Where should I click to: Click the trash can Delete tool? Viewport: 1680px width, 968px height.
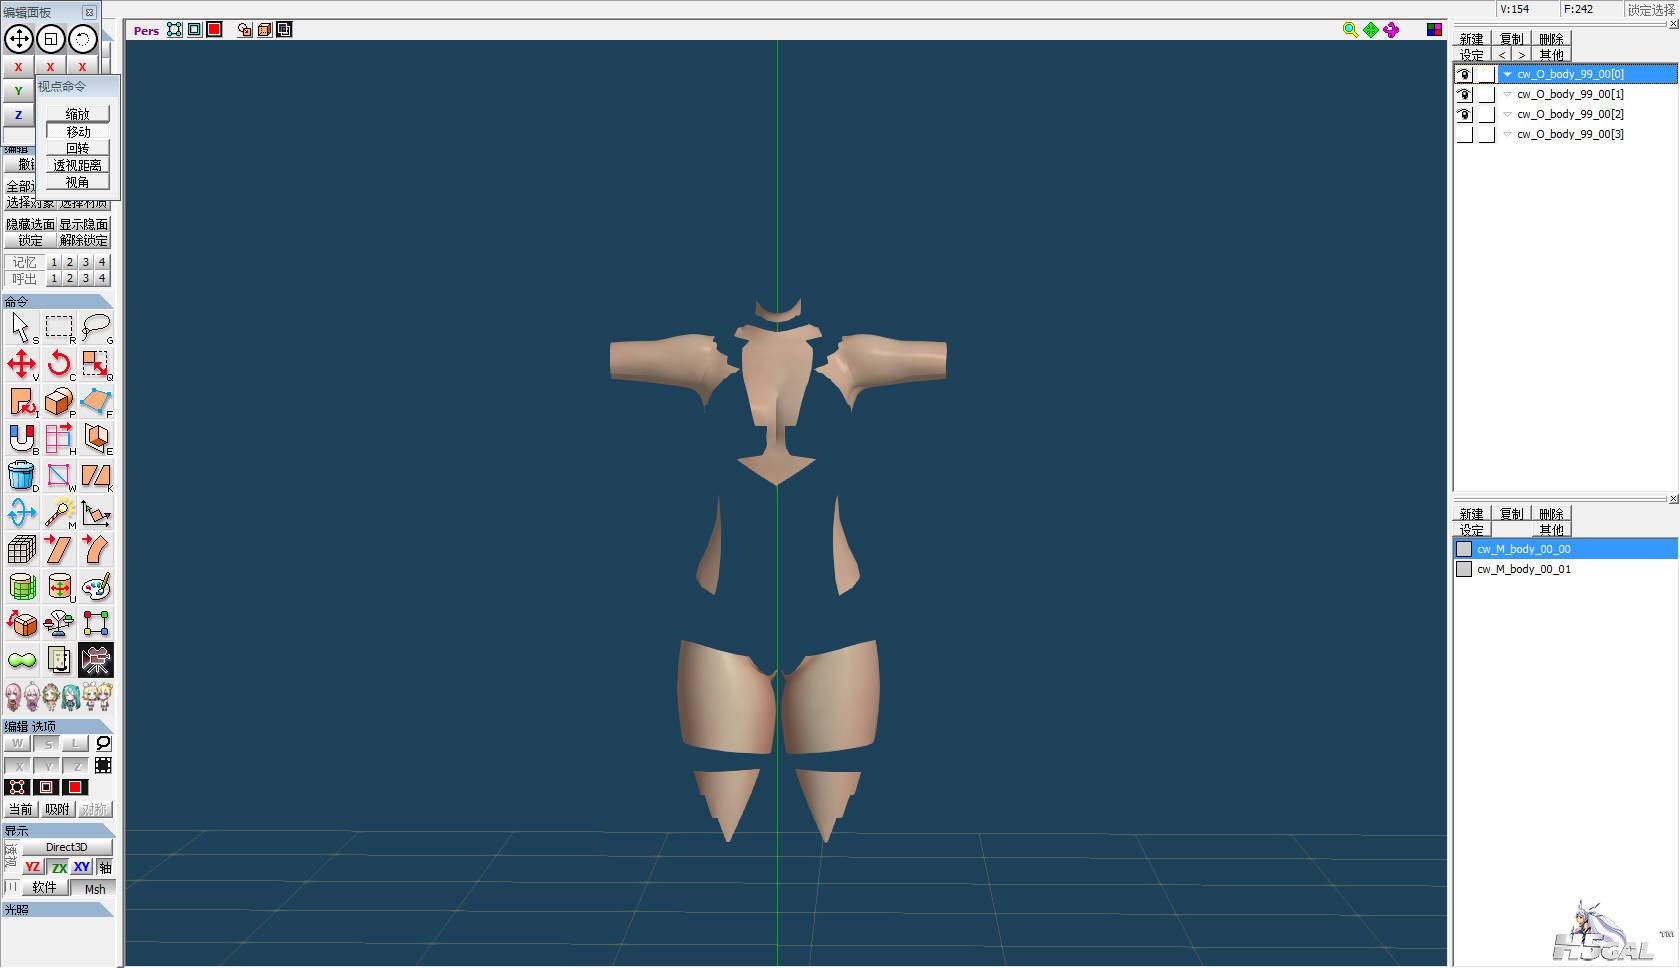21,476
